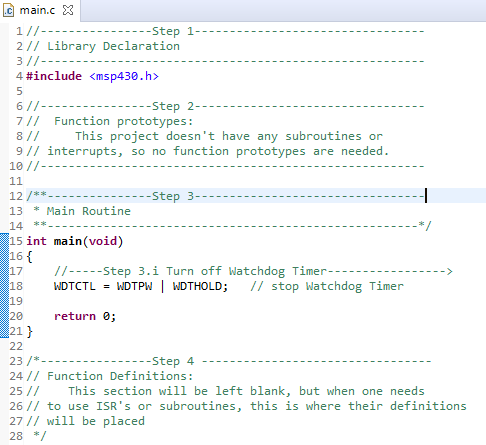
Task: Click the Step 3 comment header line
Action: [225, 196]
